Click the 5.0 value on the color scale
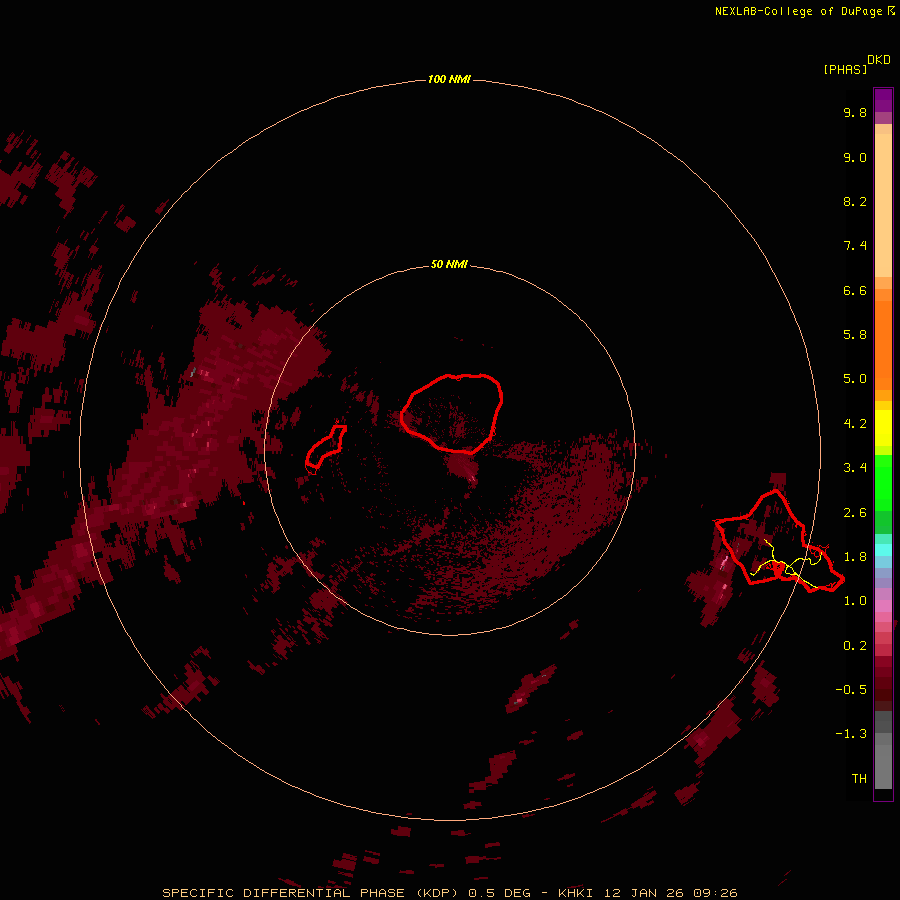The image size is (900, 900). [x=855, y=379]
